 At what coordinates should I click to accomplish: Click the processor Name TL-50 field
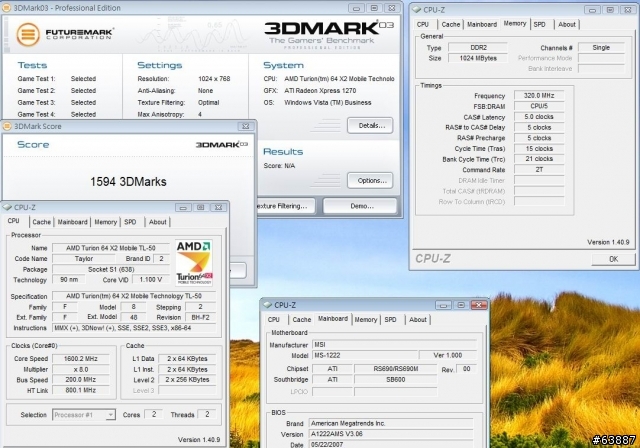click(x=111, y=248)
